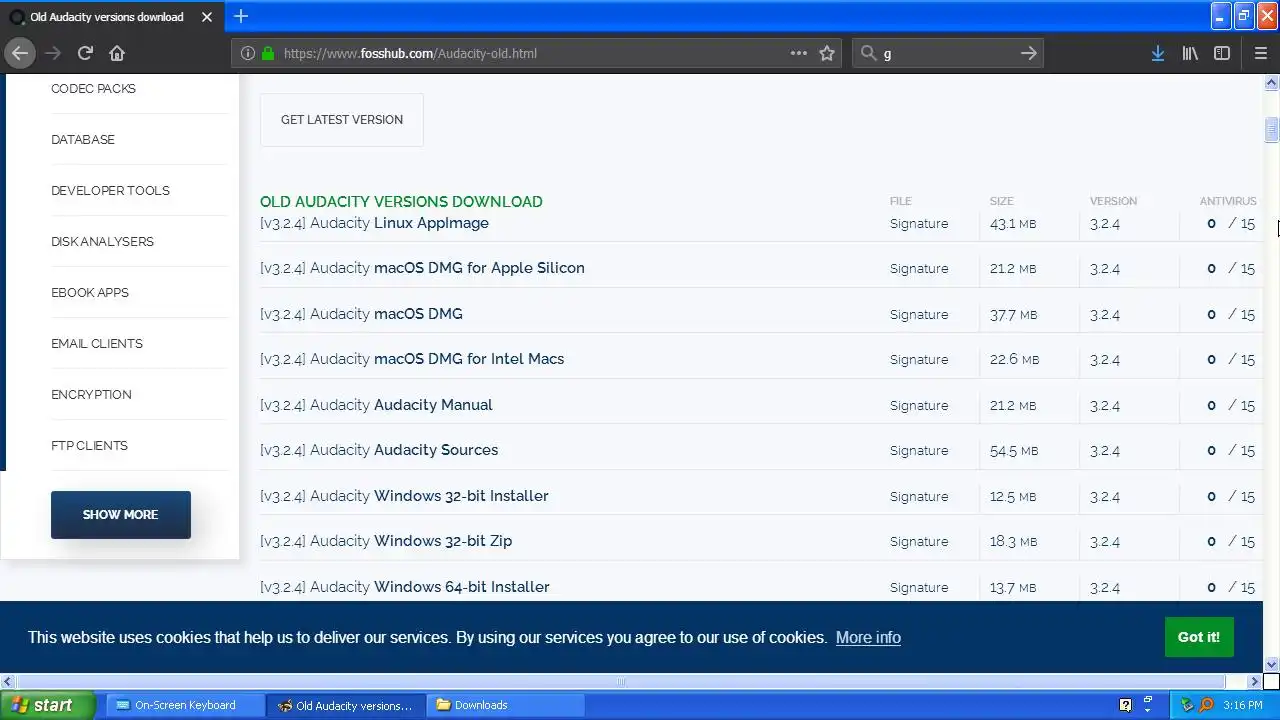Screen dimensions: 1280x720
Task: Open the Windows Start button
Action: coord(48,705)
